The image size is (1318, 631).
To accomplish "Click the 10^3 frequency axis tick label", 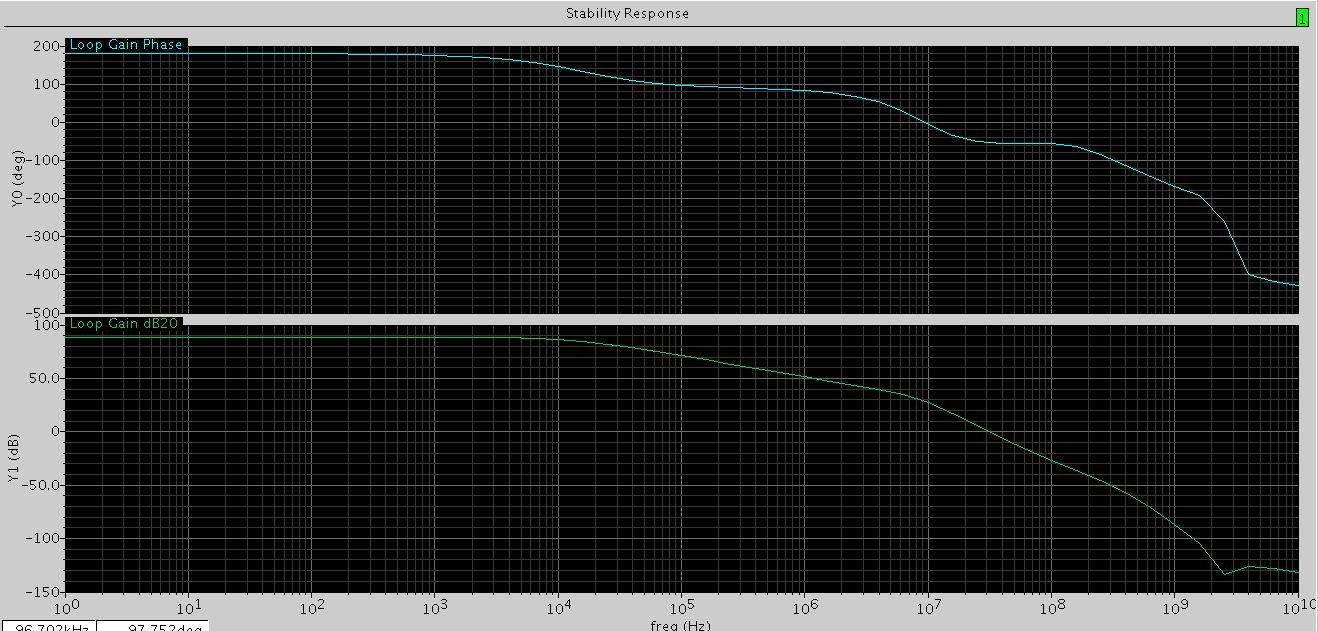I will (x=434, y=606).
